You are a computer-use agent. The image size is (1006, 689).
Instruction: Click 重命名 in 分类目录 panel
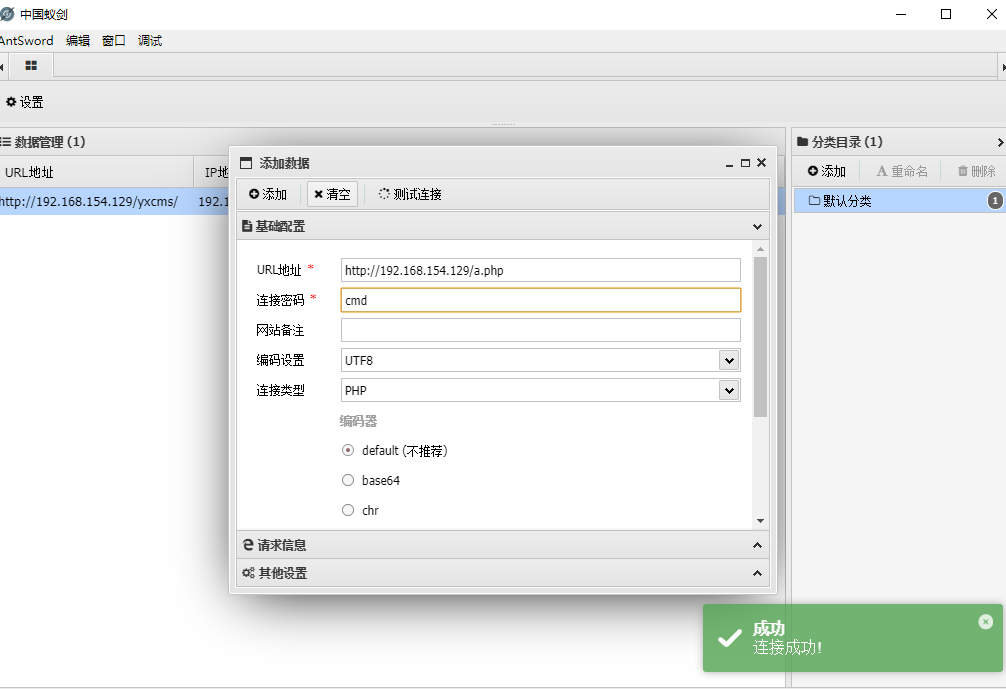coord(902,171)
